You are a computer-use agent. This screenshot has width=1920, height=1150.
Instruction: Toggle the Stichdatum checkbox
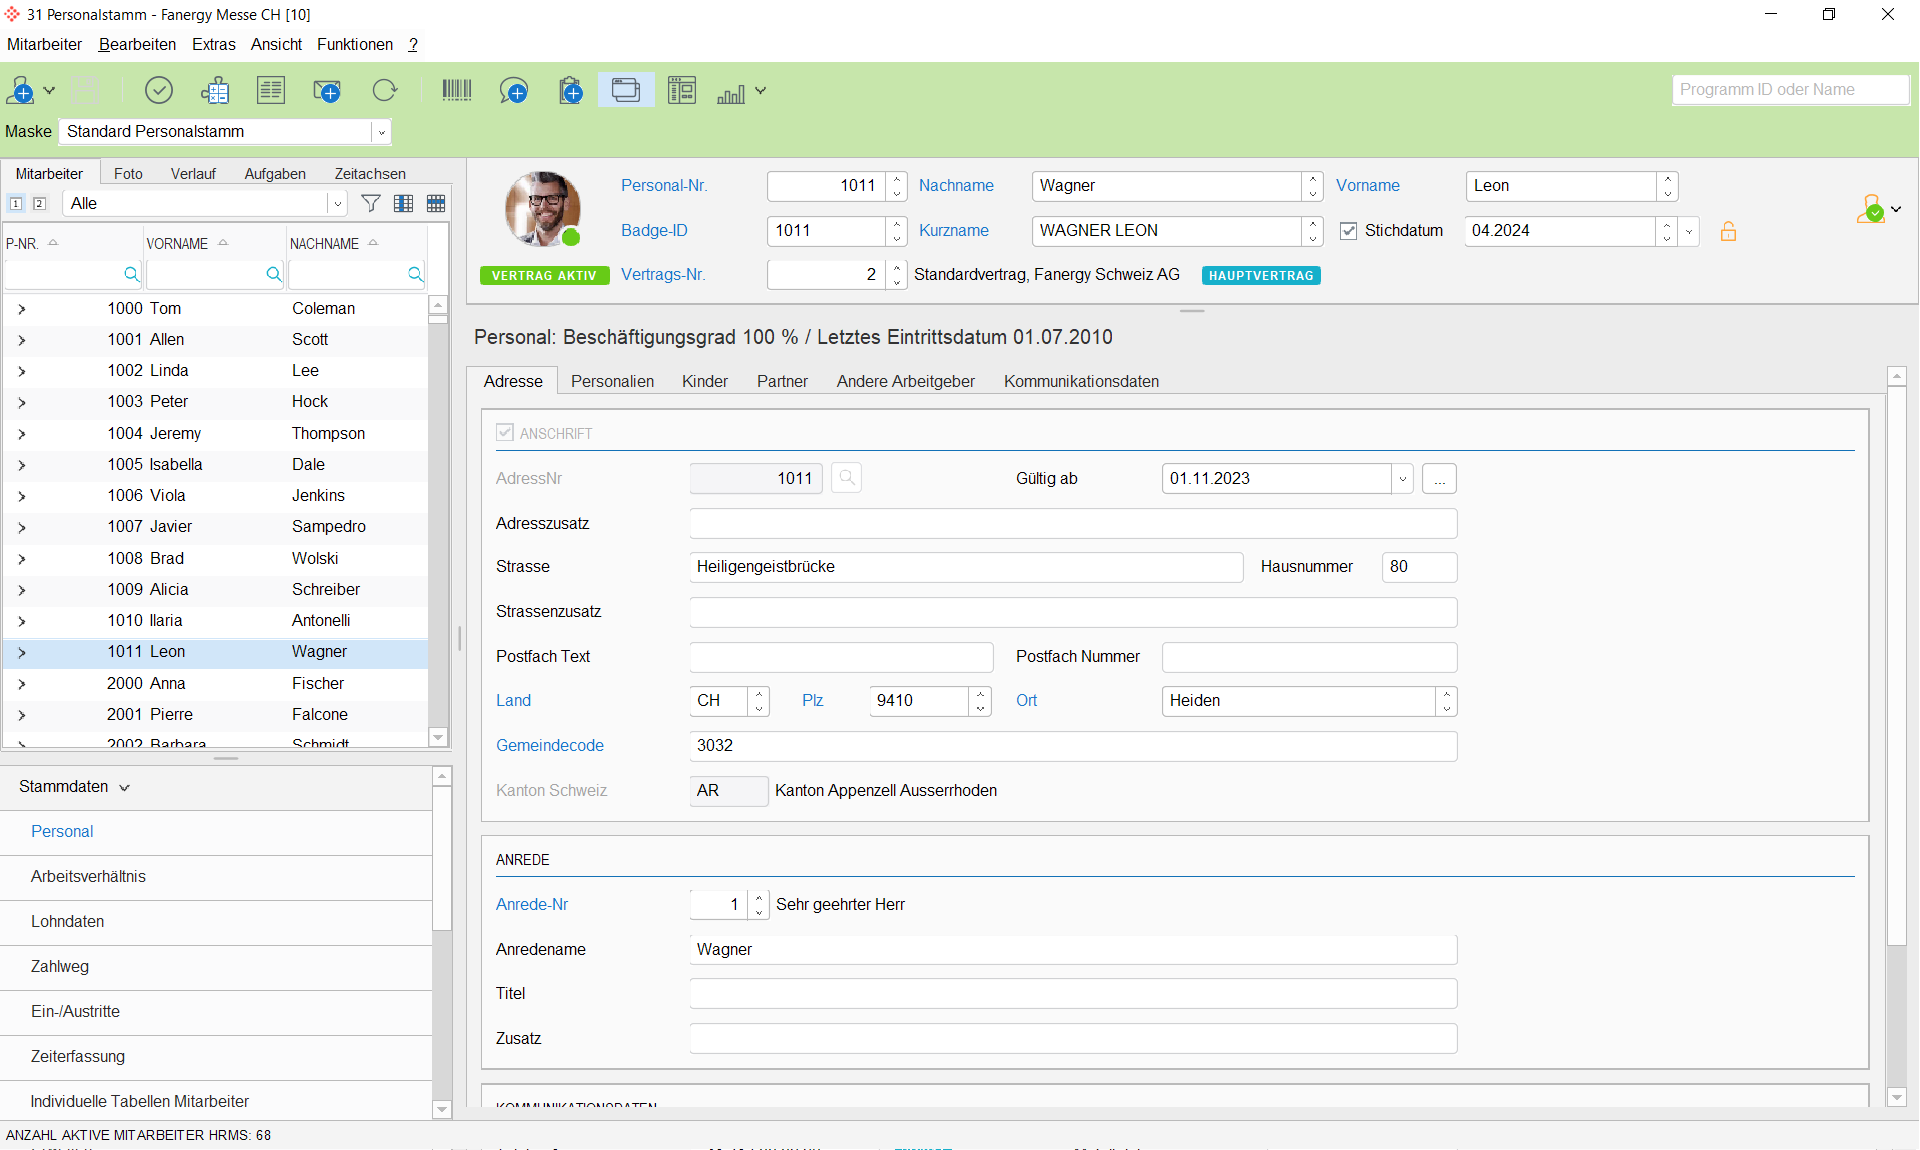[x=1349, y=231]
